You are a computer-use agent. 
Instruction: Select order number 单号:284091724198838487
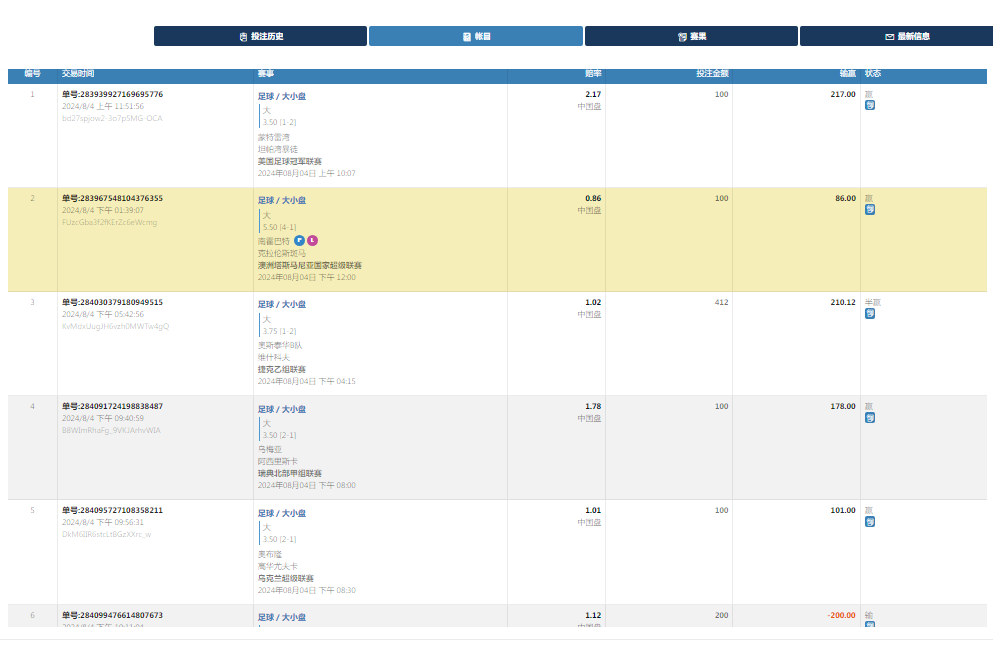112,406
